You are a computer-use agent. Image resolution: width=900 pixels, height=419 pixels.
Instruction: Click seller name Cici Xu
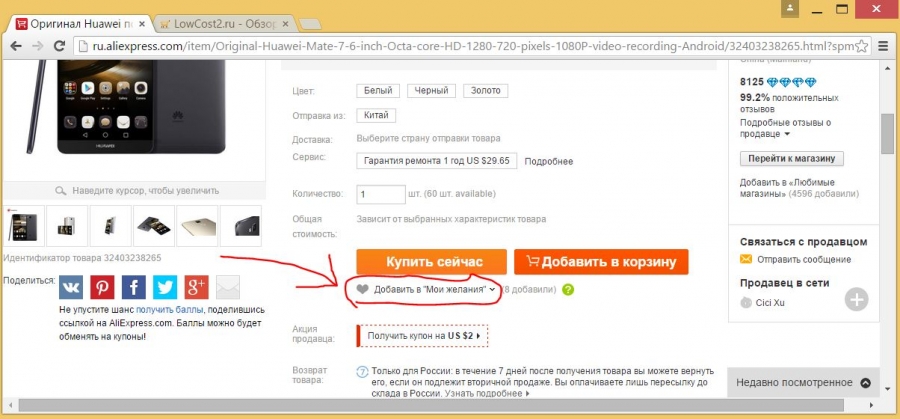[770, 302]
